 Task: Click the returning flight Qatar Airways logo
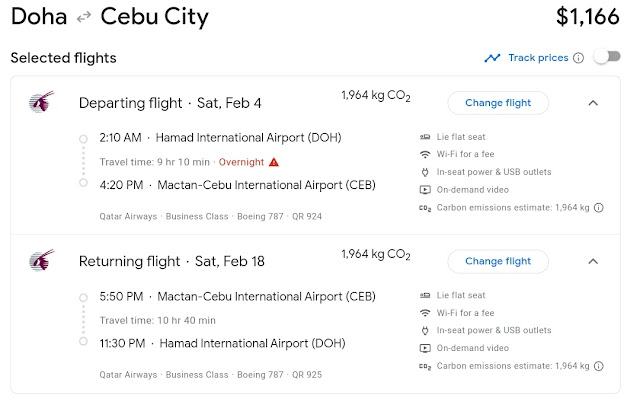tap(41, 261)
